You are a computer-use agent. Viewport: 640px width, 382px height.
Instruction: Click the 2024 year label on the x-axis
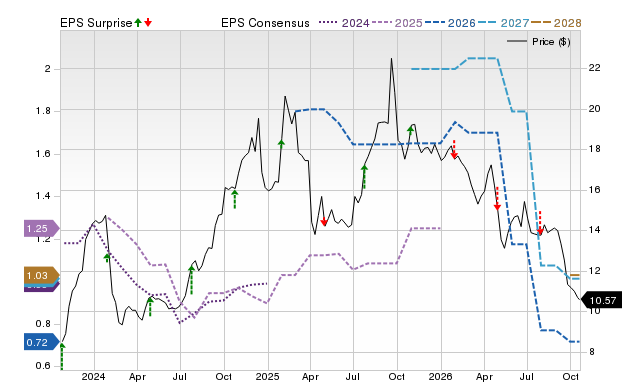point(94,376)
